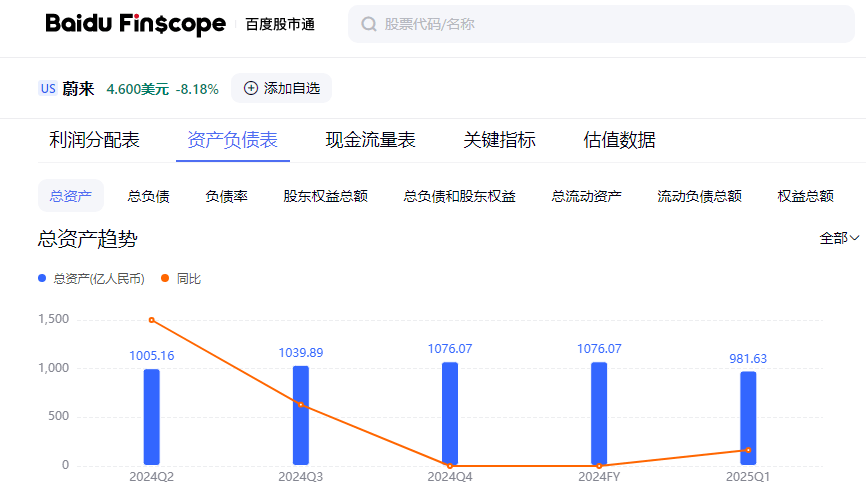Open the 估值数据 tab
Image resolution: width=866 pixels, height=504 pixels.
tap(619, 140)
